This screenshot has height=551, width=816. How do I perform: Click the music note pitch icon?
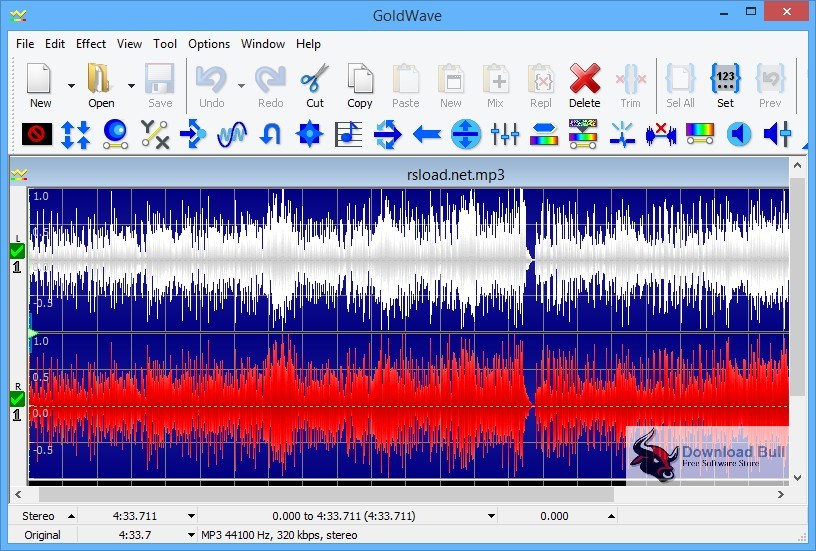point(349,134)
